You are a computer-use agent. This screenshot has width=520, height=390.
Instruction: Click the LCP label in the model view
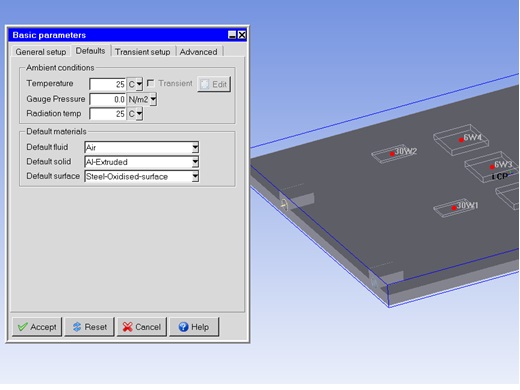(500, 176)
